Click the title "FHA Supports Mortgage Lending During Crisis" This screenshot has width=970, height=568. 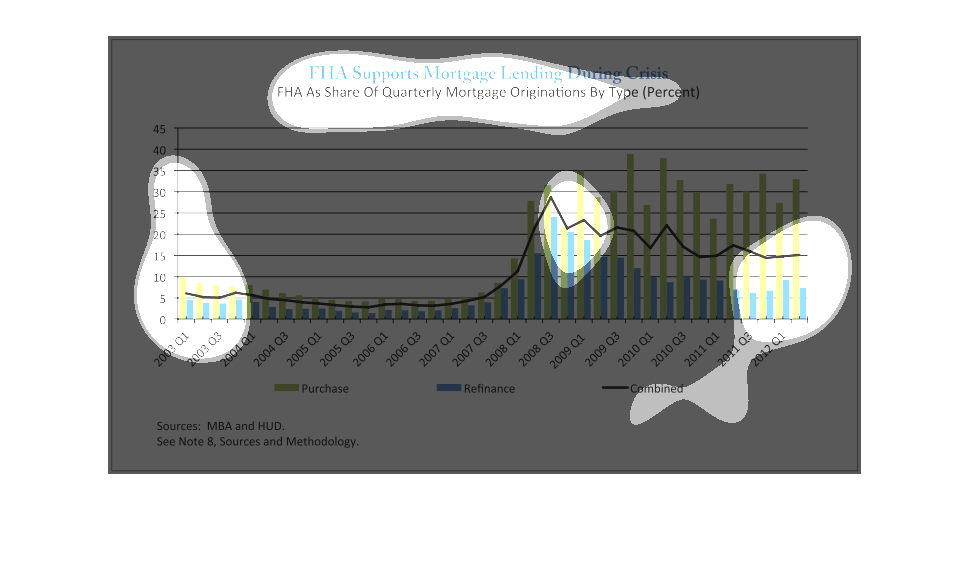point(488,74)
